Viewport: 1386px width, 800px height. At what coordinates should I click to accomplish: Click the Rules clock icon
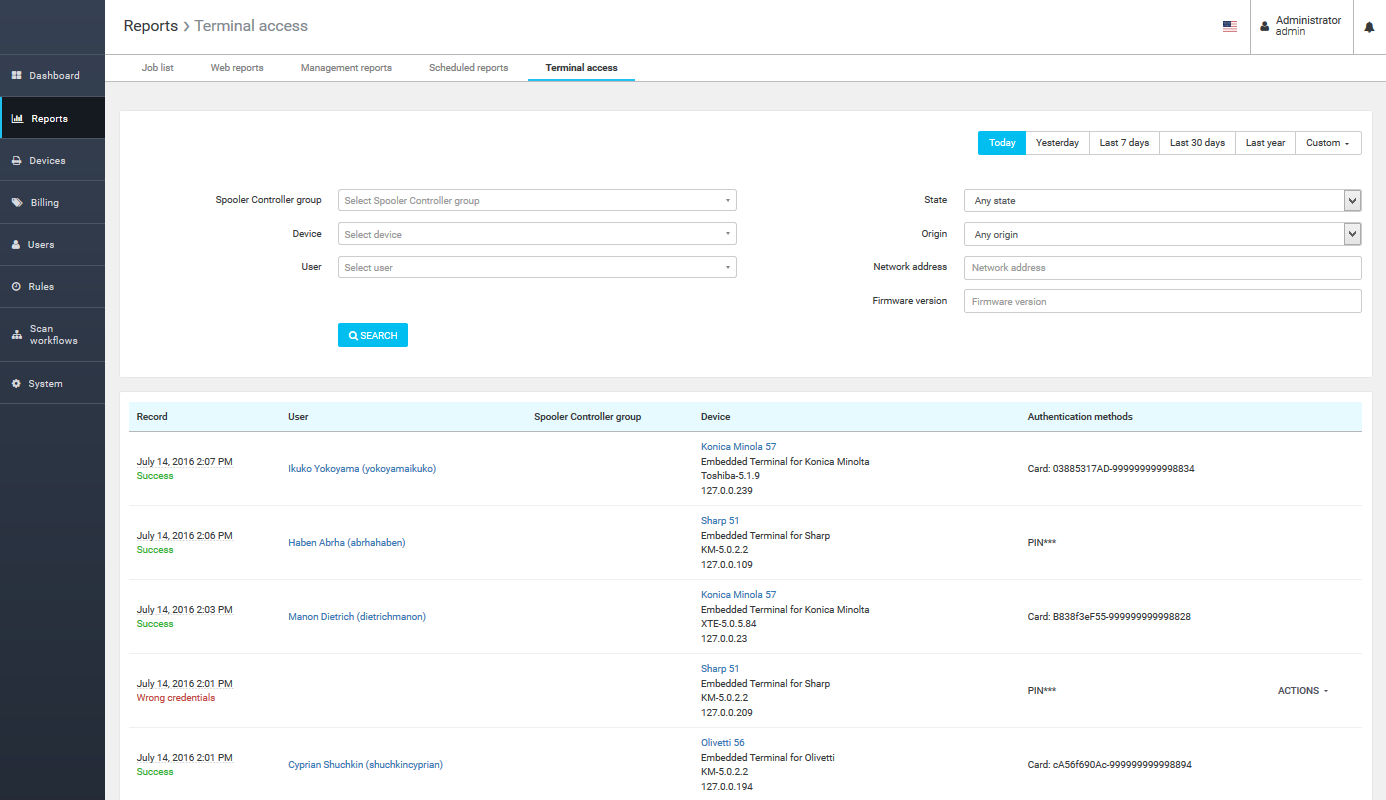17,287
